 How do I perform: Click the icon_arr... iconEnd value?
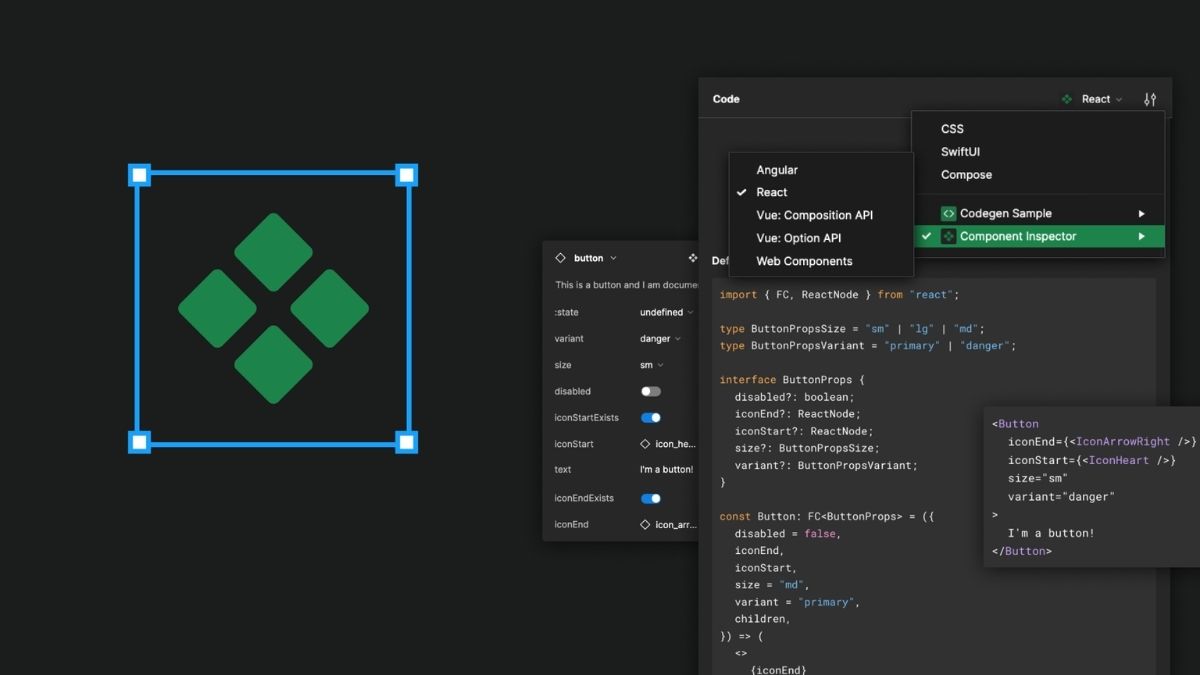tap(675, 524)
